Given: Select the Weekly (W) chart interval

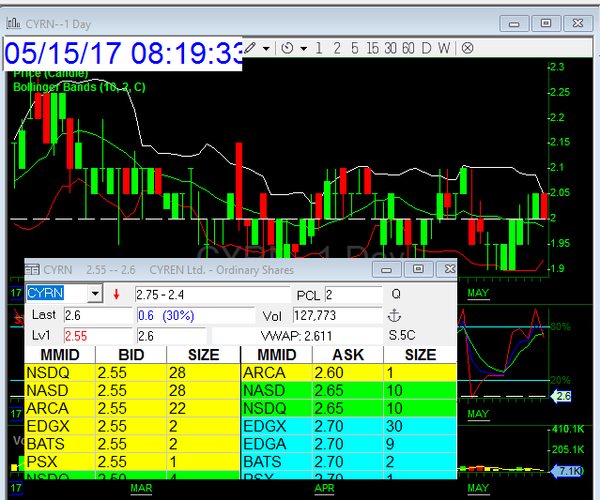Looking at the screenshot, I should click(443, 47).
